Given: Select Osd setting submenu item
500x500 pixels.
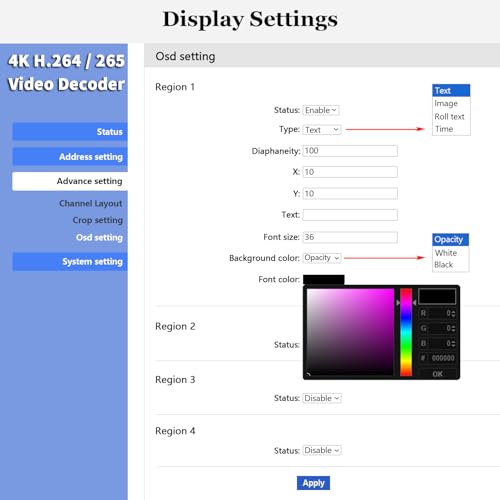Looking at the screenshot, I should (x=99, y=237).
